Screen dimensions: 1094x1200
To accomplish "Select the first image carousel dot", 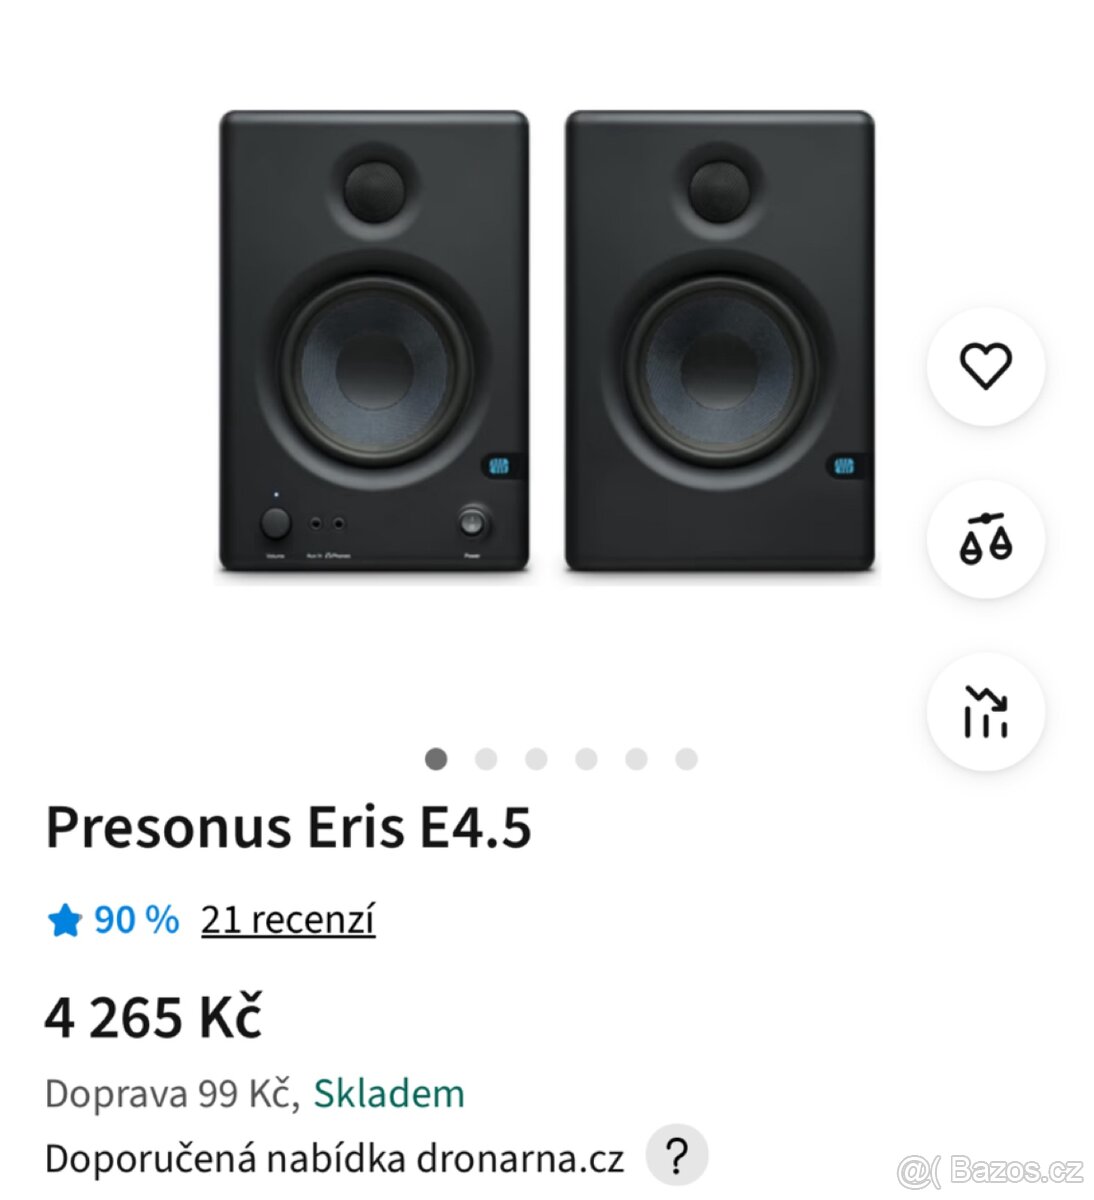I will (x=436, y=759).
